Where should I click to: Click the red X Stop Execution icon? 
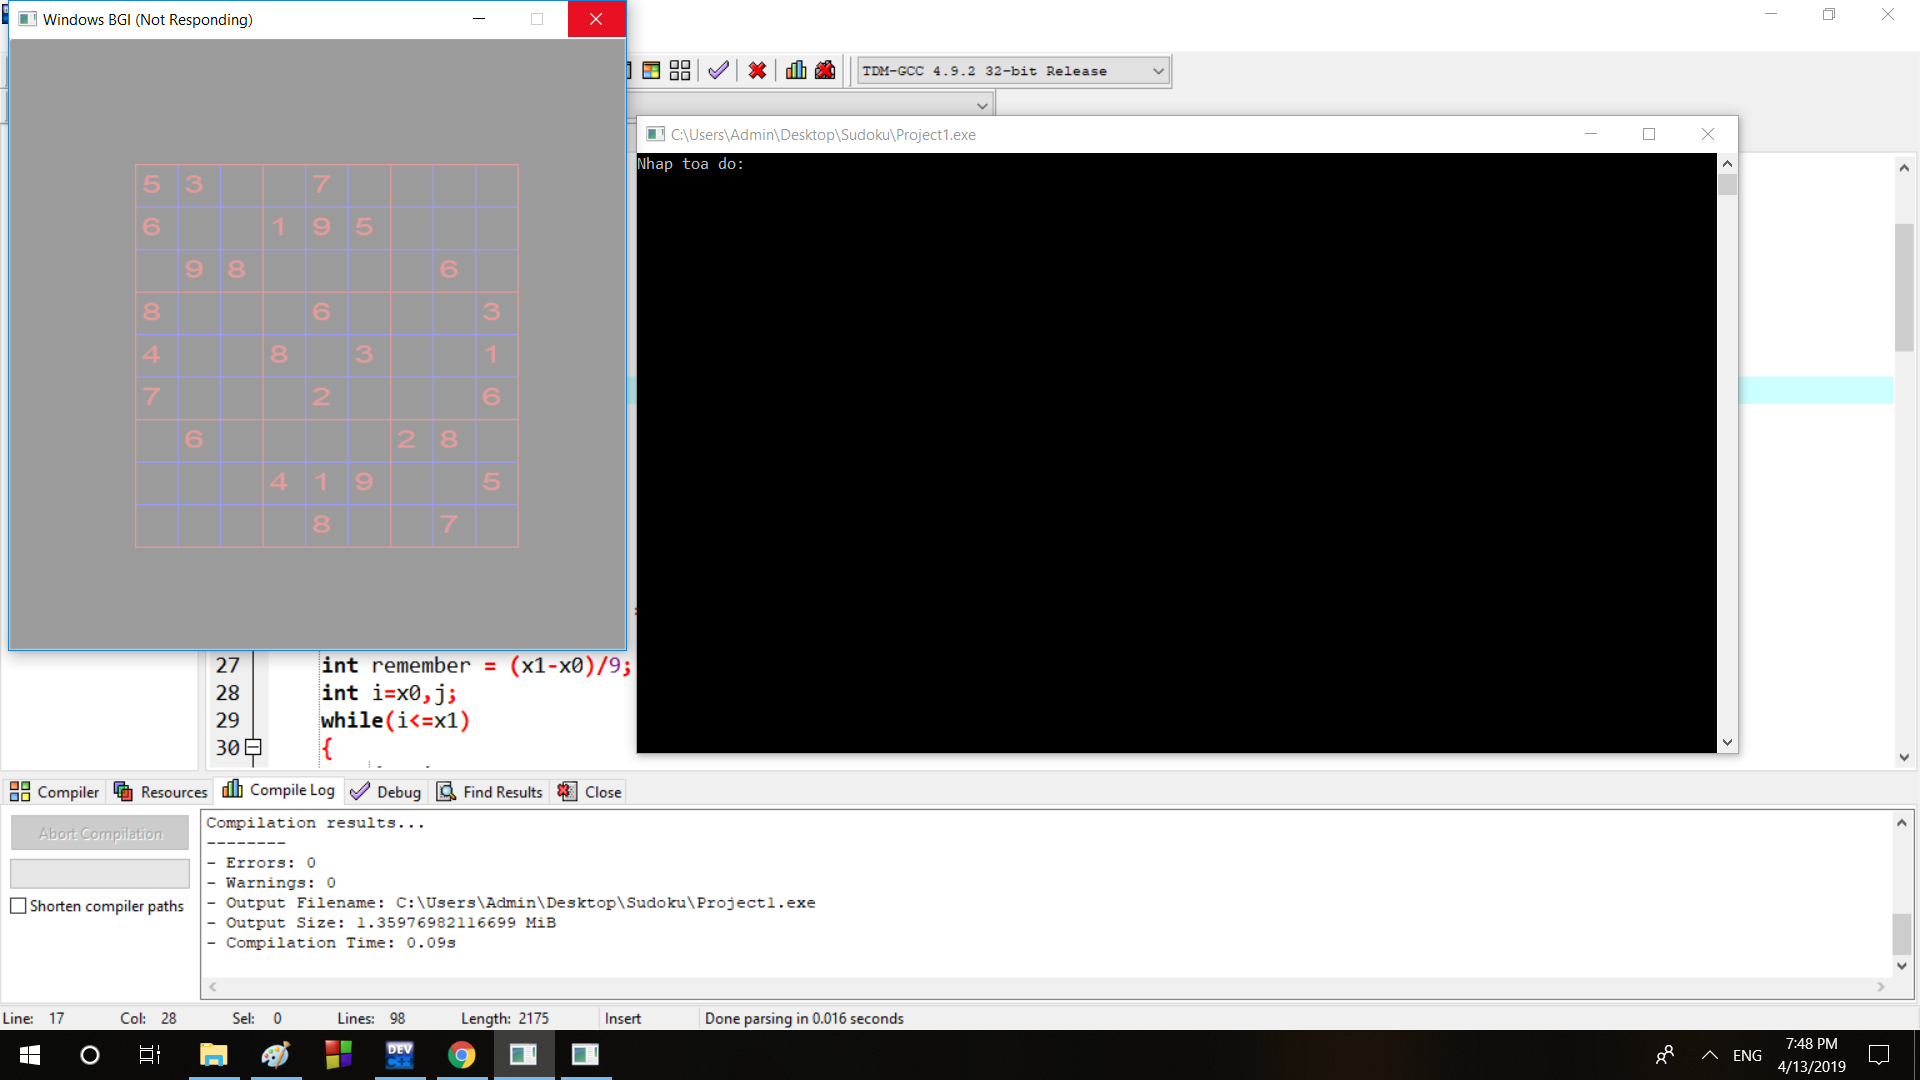coord(757,70)
